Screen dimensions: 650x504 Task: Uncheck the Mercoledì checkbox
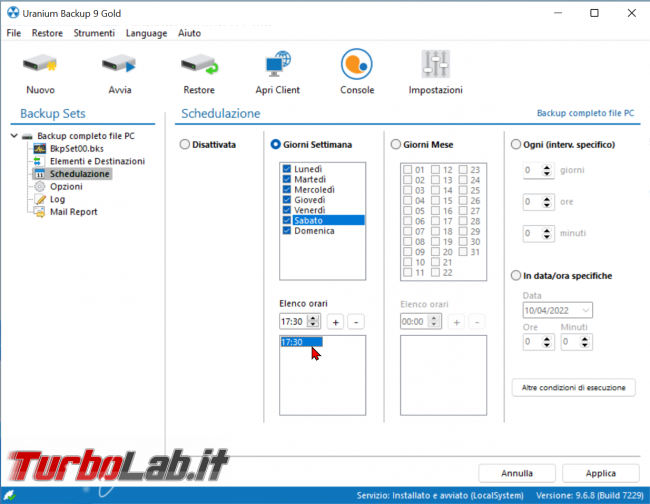(x=286, y=189)
